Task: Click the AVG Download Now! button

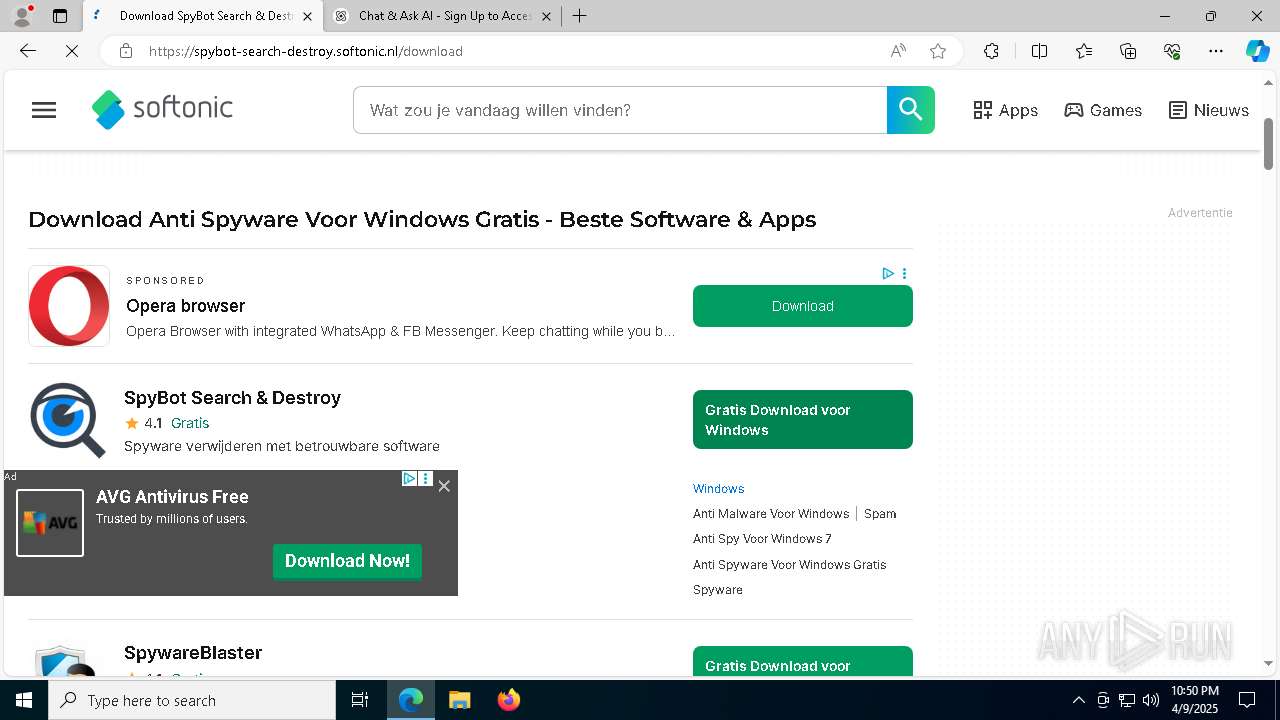Action: (347, 561)
